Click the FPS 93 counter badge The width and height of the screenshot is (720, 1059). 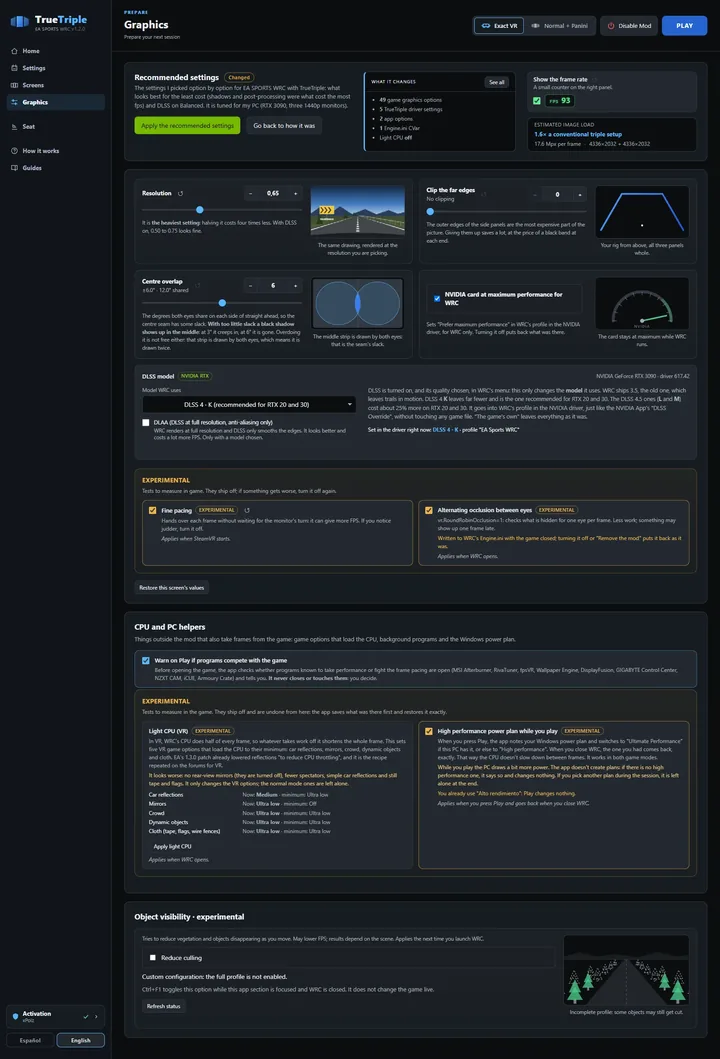(559, 101)
